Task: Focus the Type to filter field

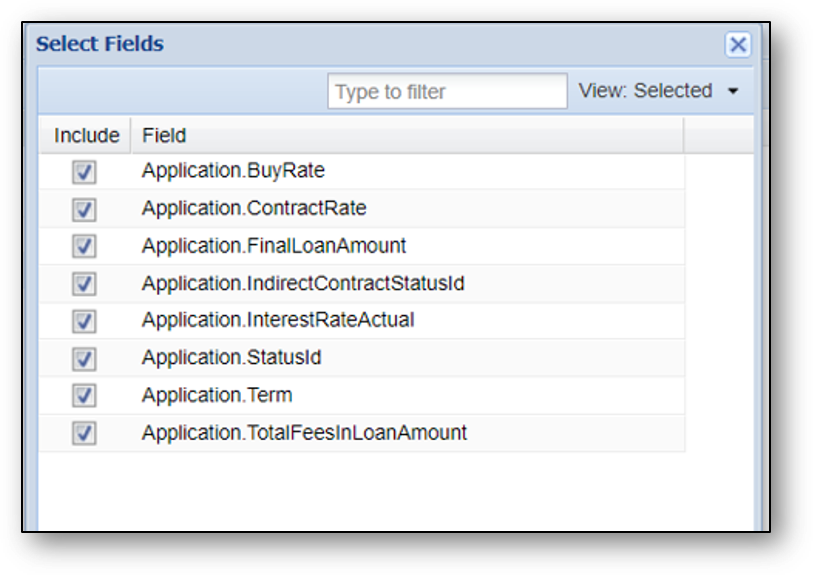Action: click(x=447, y=91)
